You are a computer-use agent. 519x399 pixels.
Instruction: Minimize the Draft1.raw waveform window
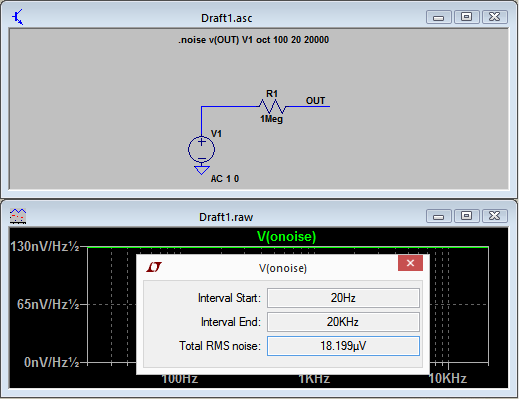click(439, 216)
